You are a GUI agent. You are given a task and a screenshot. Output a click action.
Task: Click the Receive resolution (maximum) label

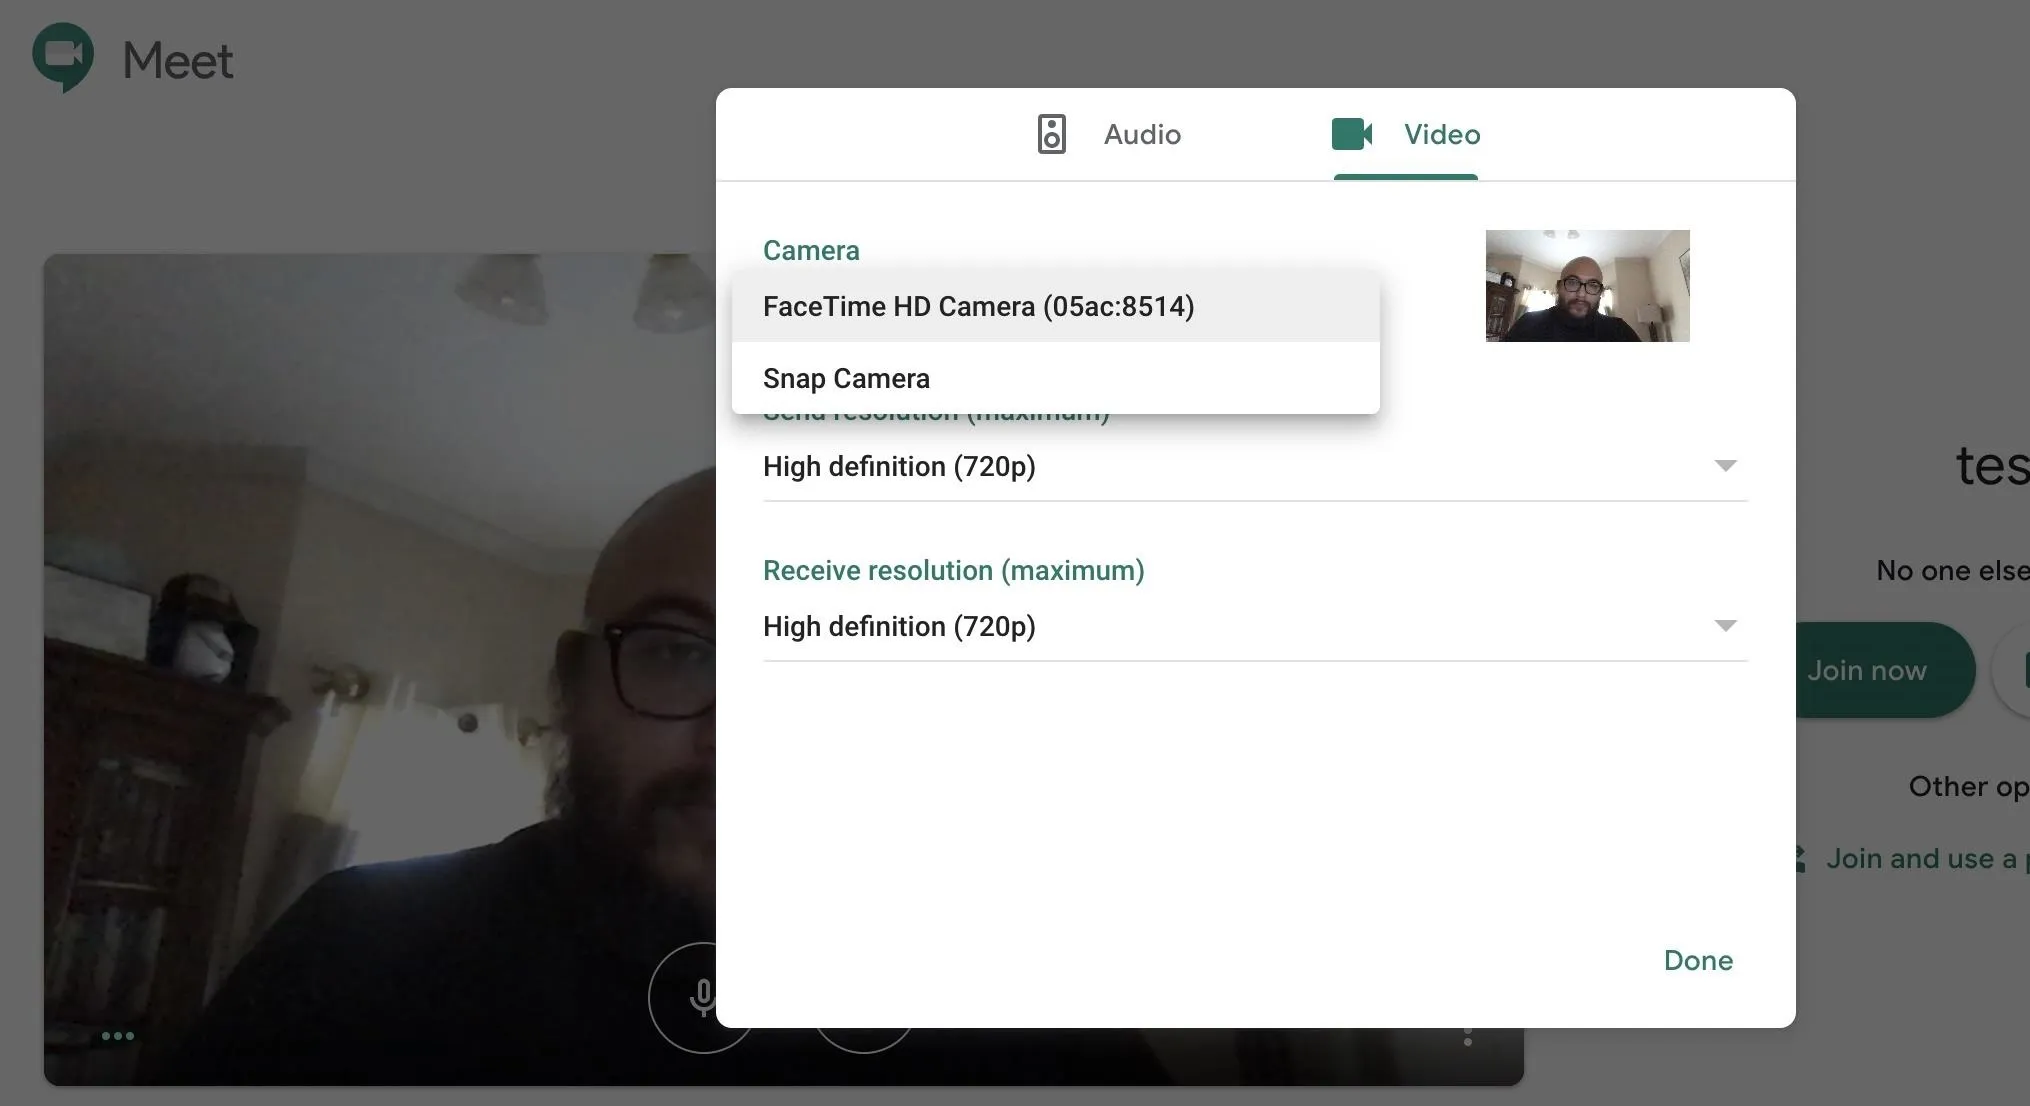click(954, 570)
